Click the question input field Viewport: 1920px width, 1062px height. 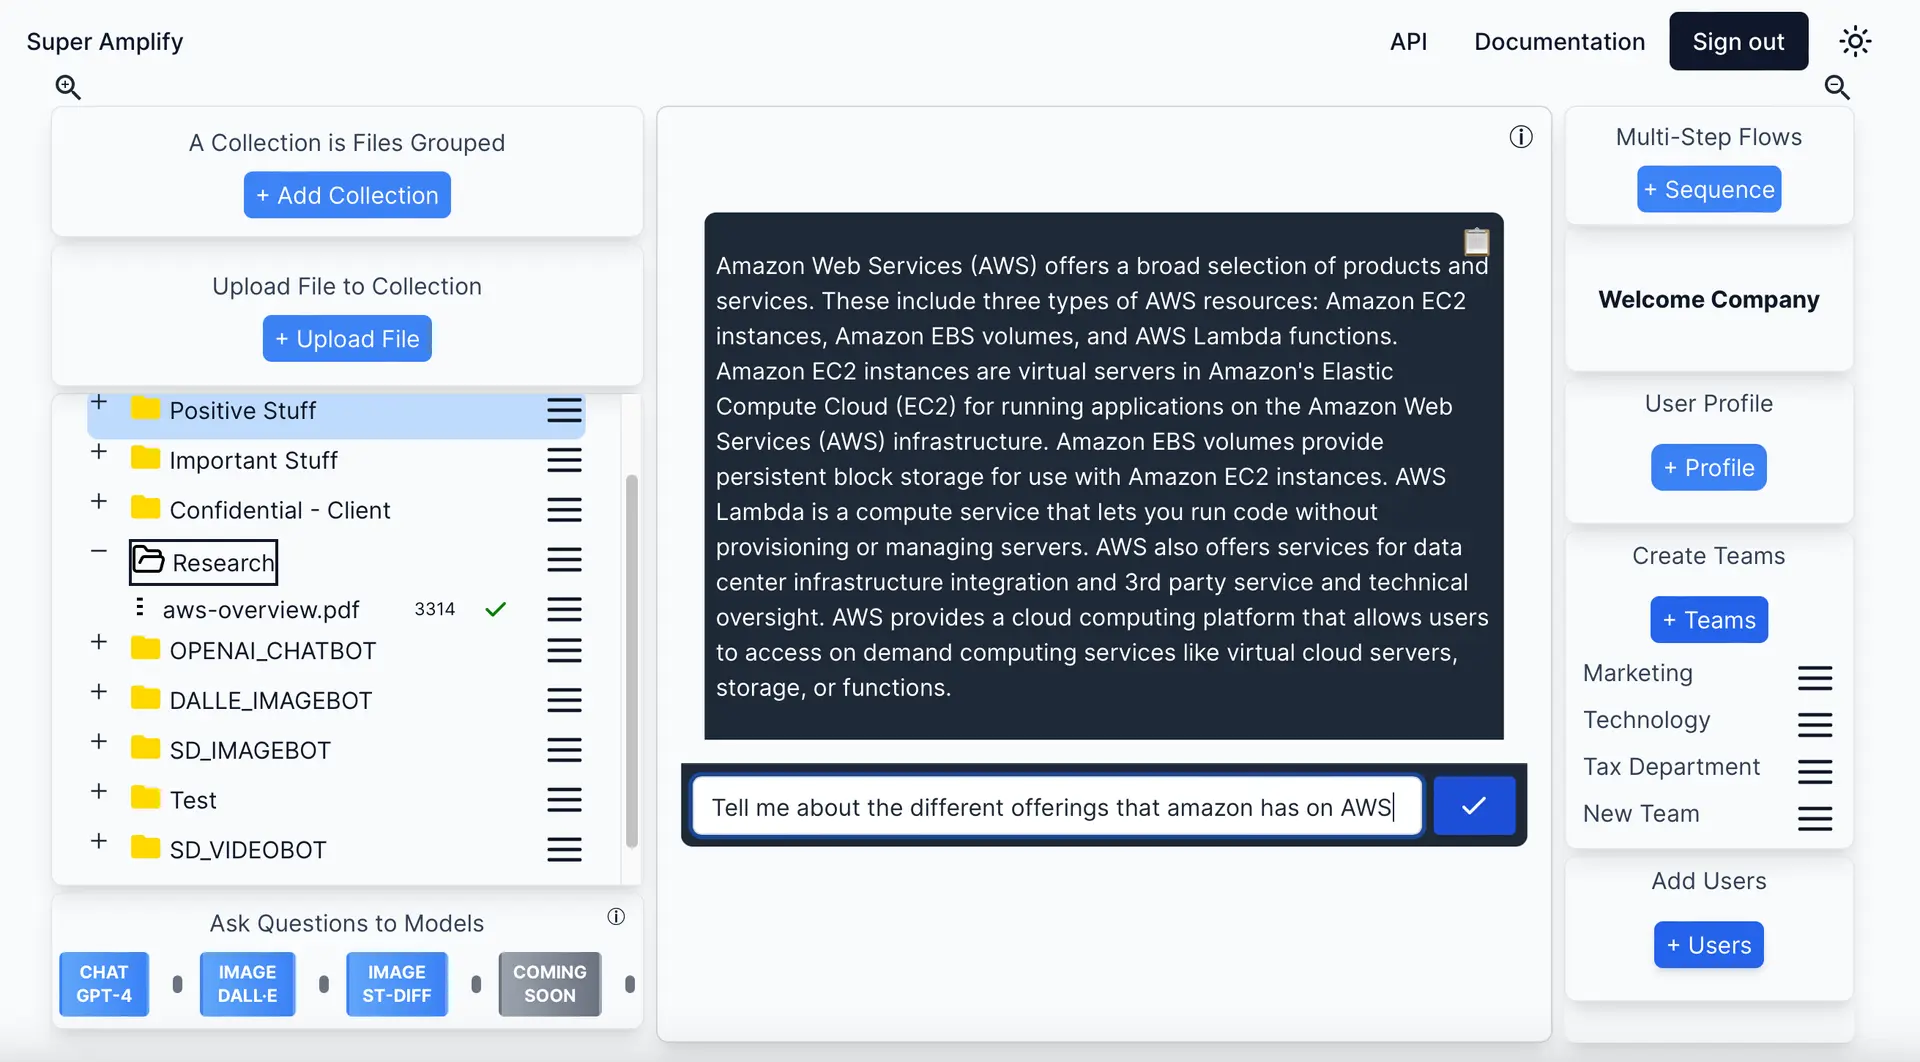pyautogui.click(x=1057, y=806)
